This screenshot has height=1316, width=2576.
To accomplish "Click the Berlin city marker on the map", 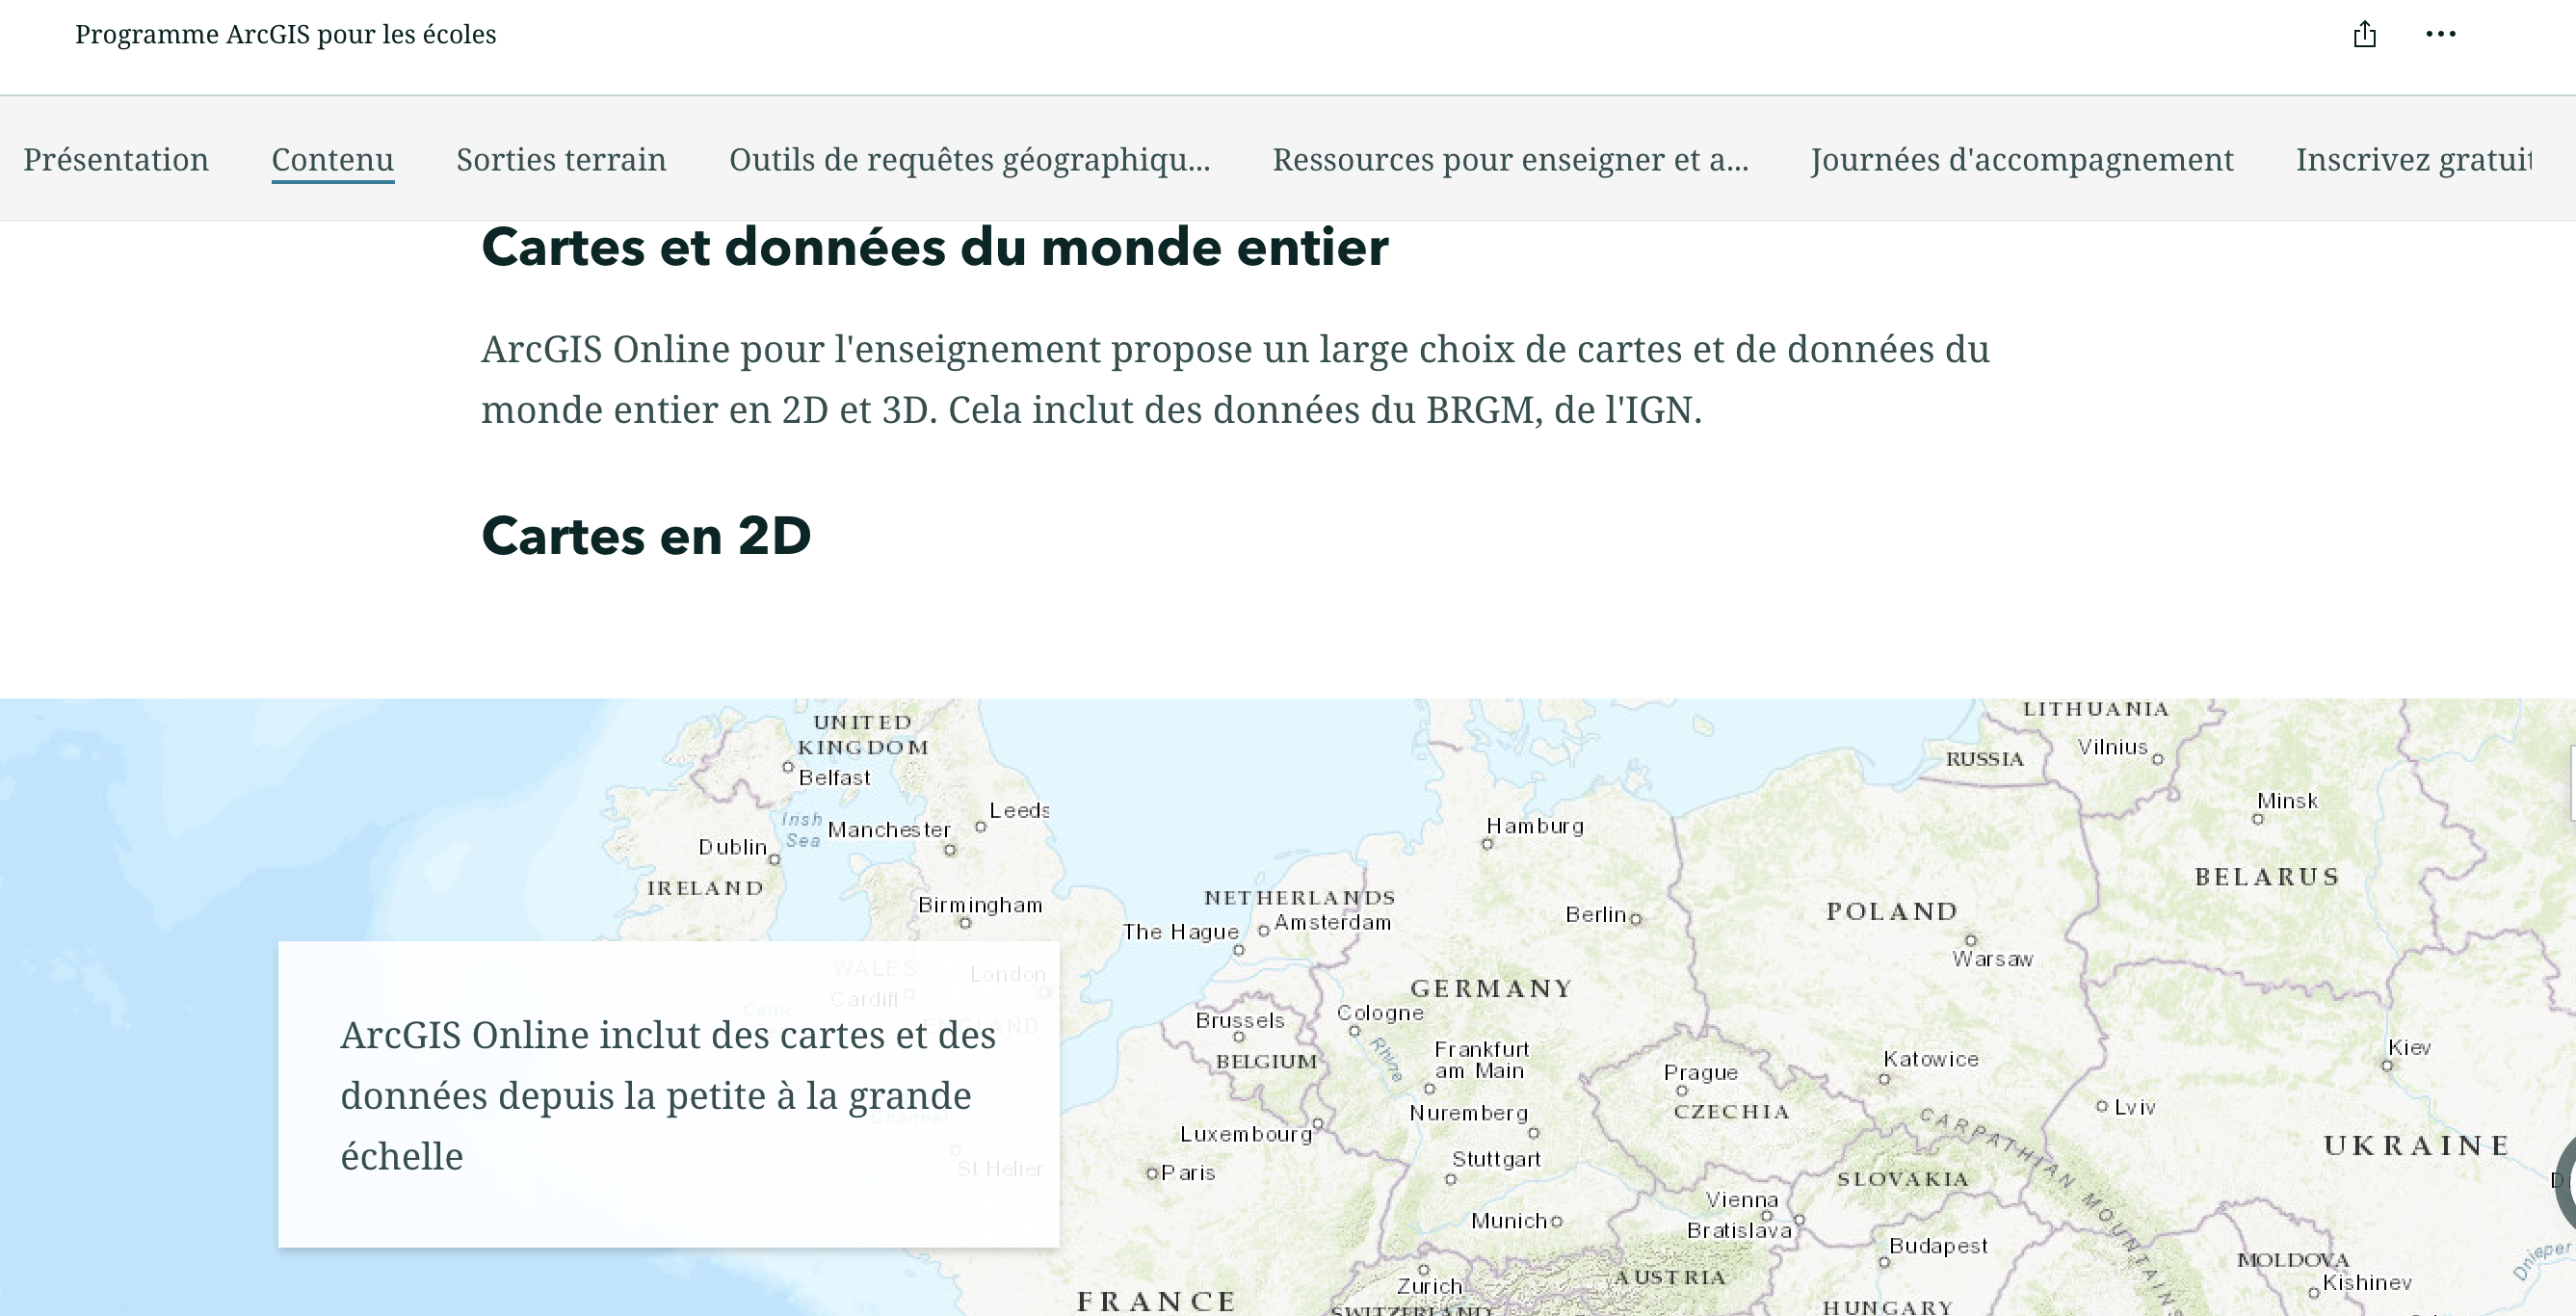I will point(1636,918).
